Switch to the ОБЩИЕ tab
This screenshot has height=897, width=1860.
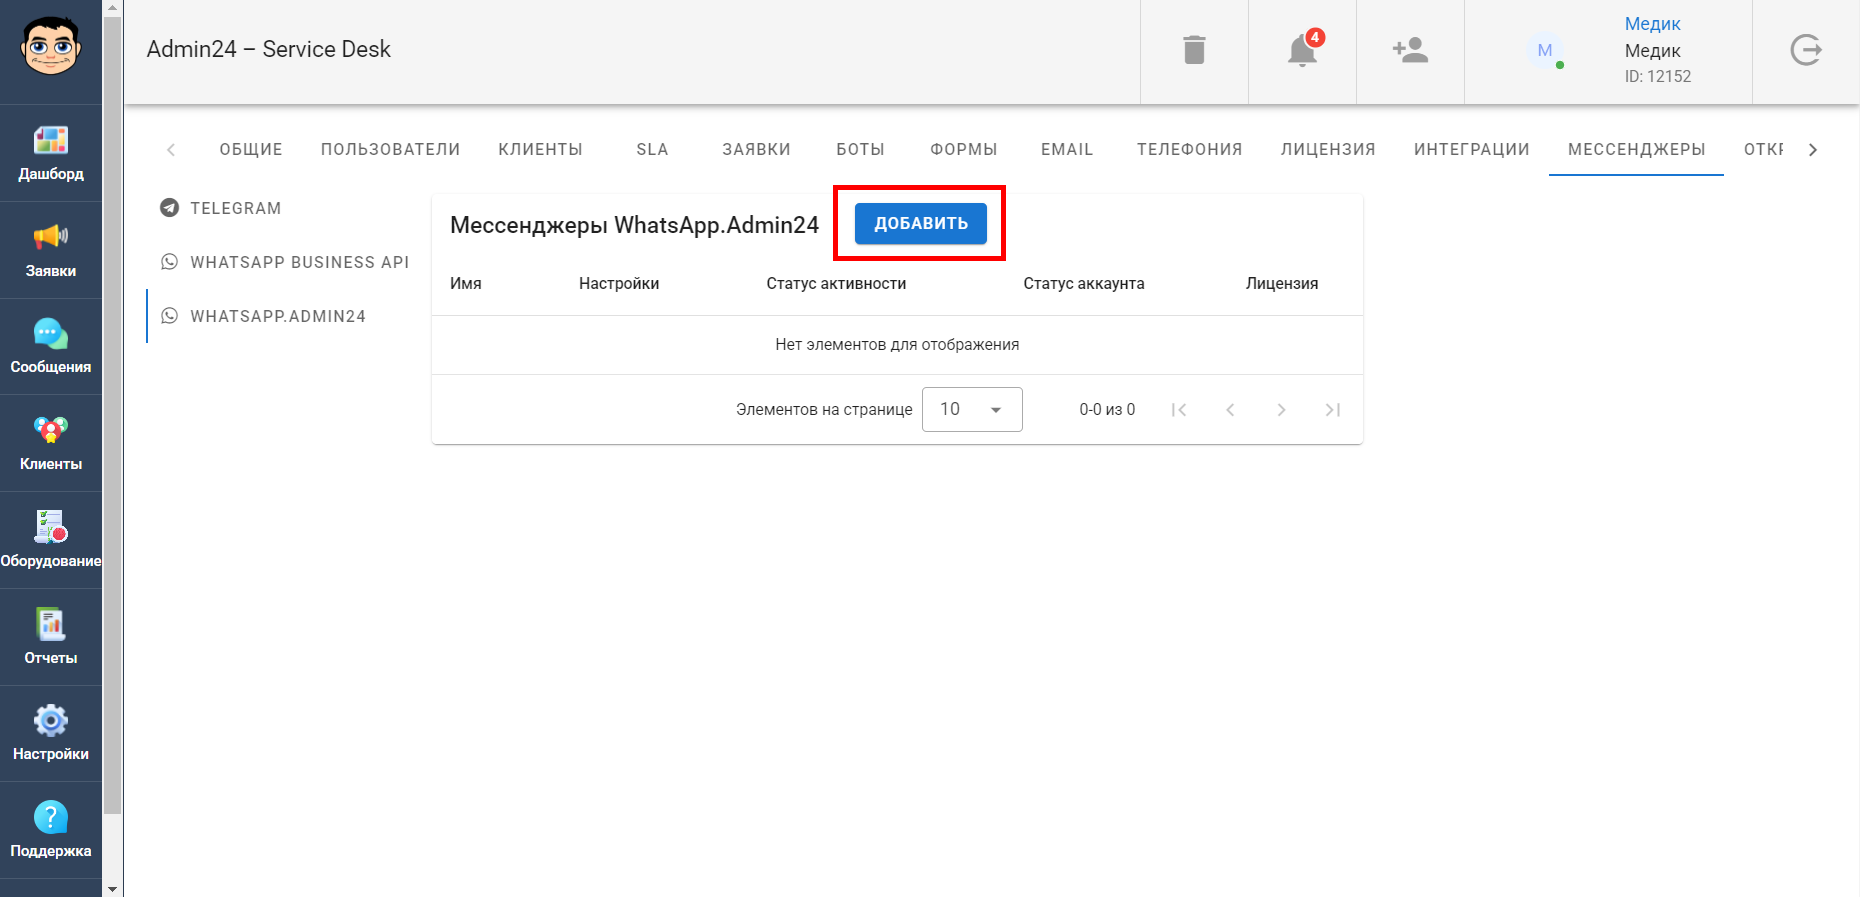point(251,149)
